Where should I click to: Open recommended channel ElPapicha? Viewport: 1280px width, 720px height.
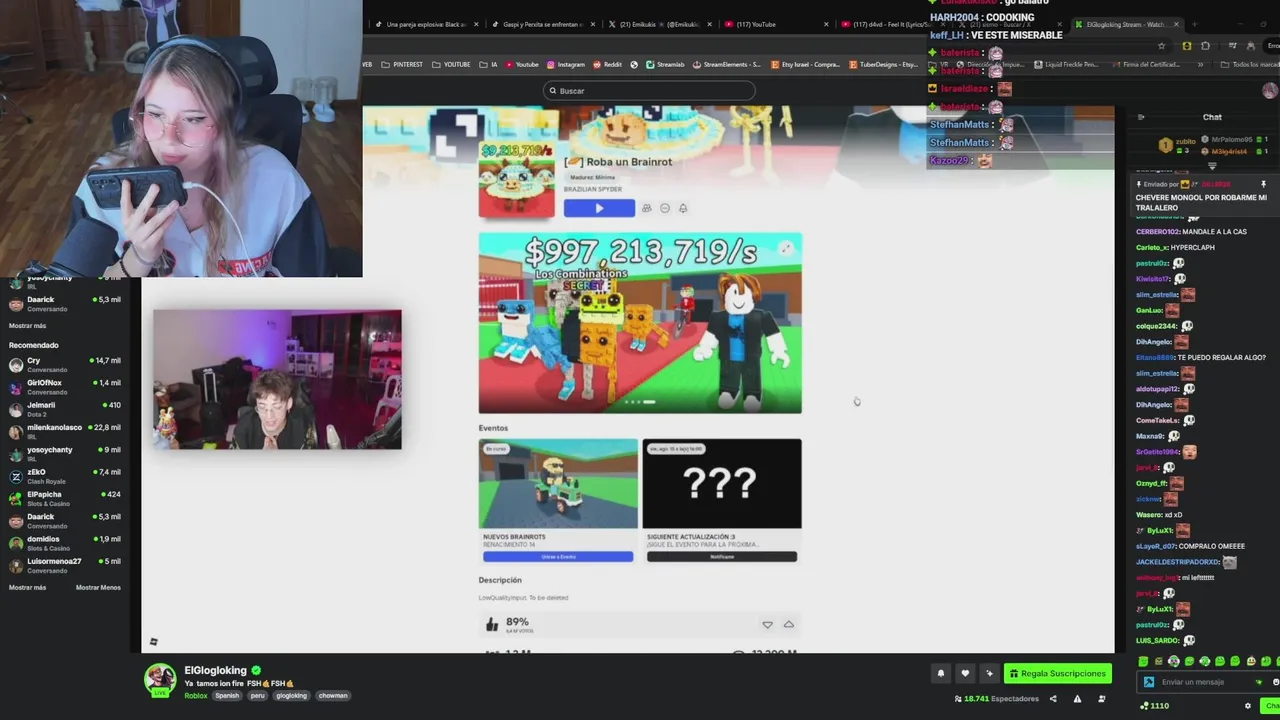click(x=65, y=498)
